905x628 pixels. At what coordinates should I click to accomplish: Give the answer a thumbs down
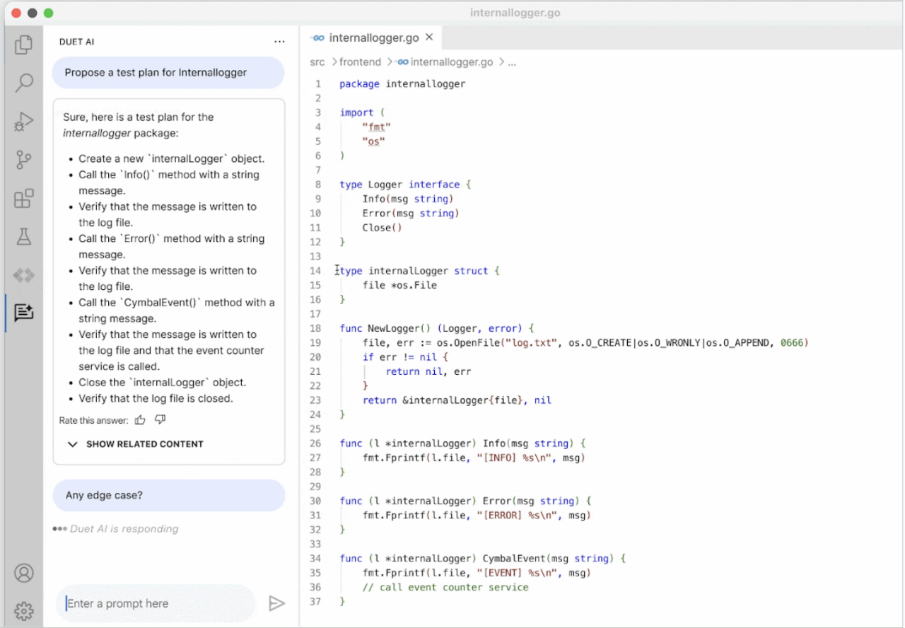click(160, 420)
